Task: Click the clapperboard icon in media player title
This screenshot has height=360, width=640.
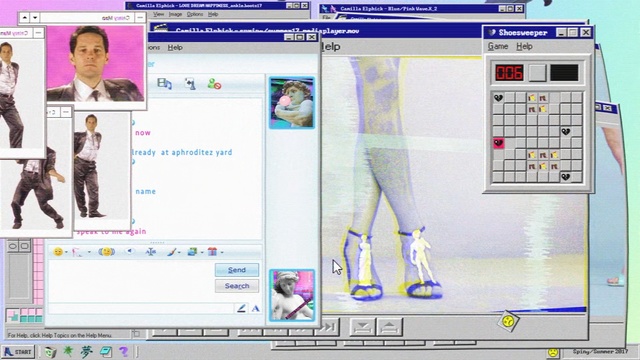Action: 160,28
